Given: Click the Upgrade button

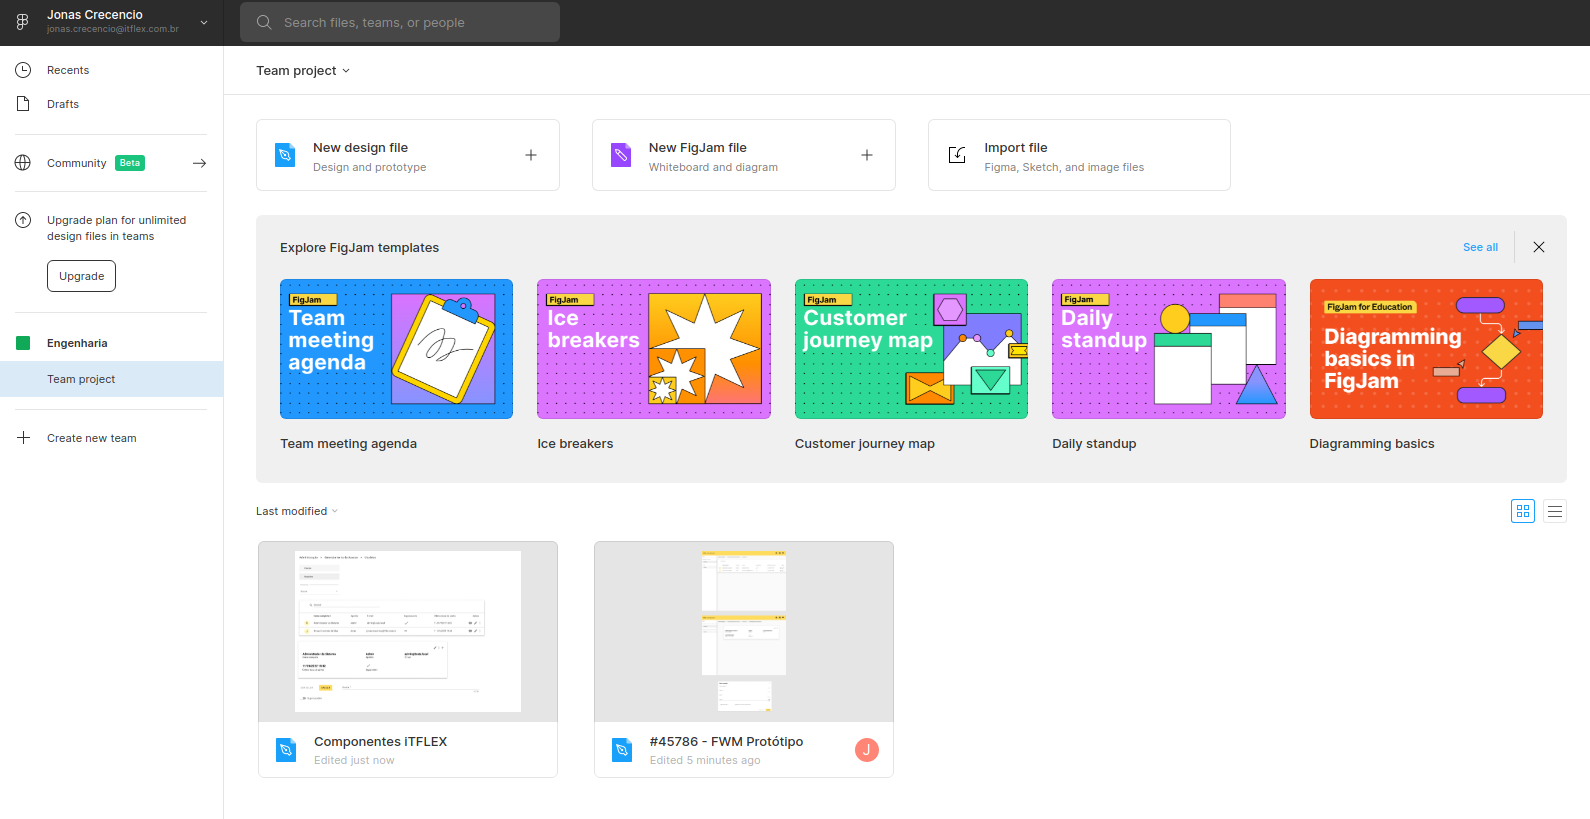Looking at the screenshot, I should click(x=81, y=276).
